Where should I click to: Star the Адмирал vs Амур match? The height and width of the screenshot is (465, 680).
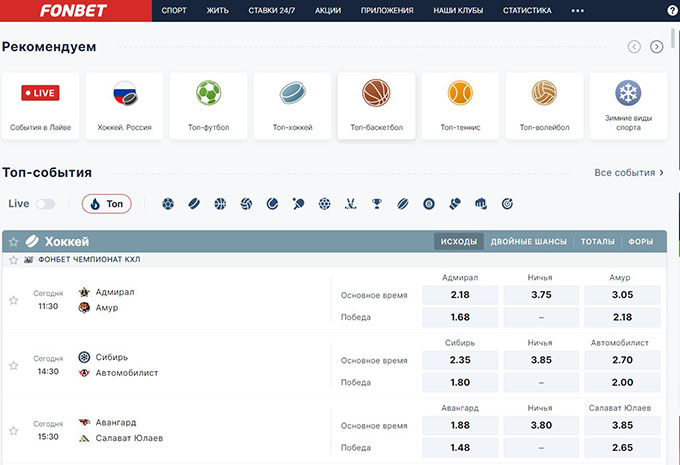click(13, 300)
